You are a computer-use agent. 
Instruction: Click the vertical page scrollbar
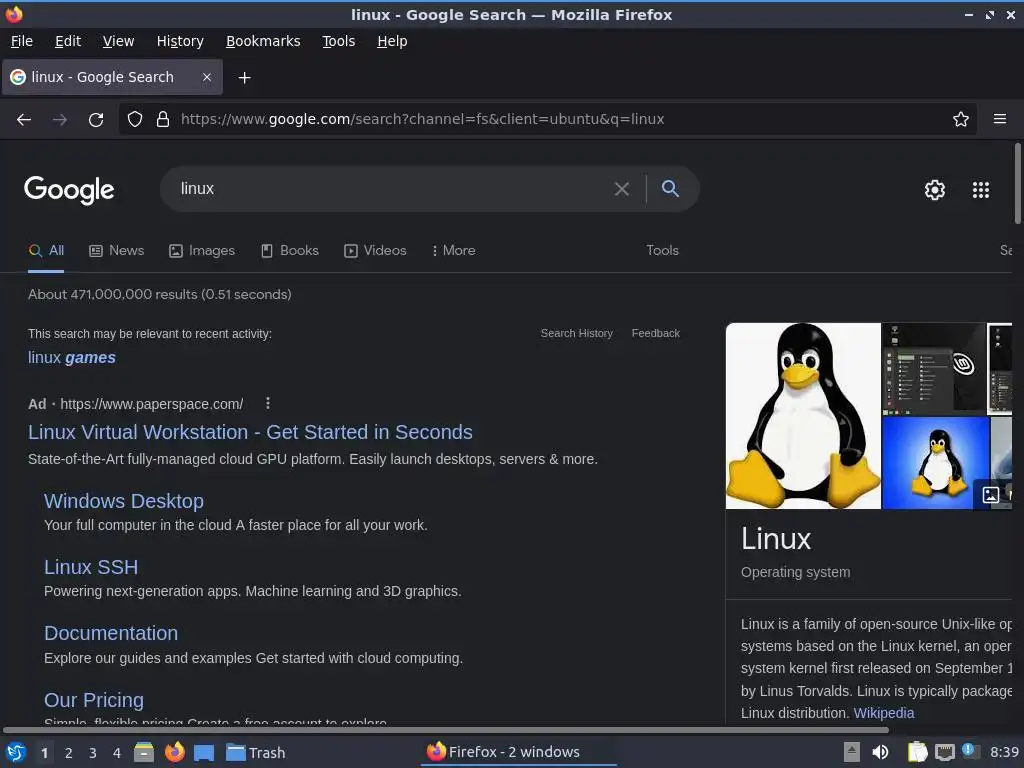(x=1017, y=184)
